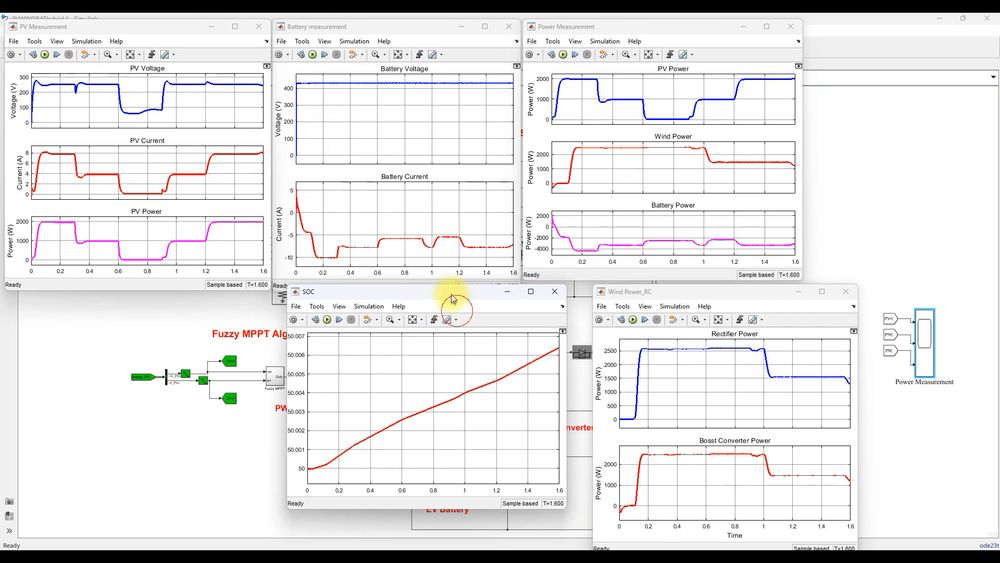Click highlight signal icon in PV Measurement toolbar
Screen dimensions: 1000x563
click(x=85, y=55)
